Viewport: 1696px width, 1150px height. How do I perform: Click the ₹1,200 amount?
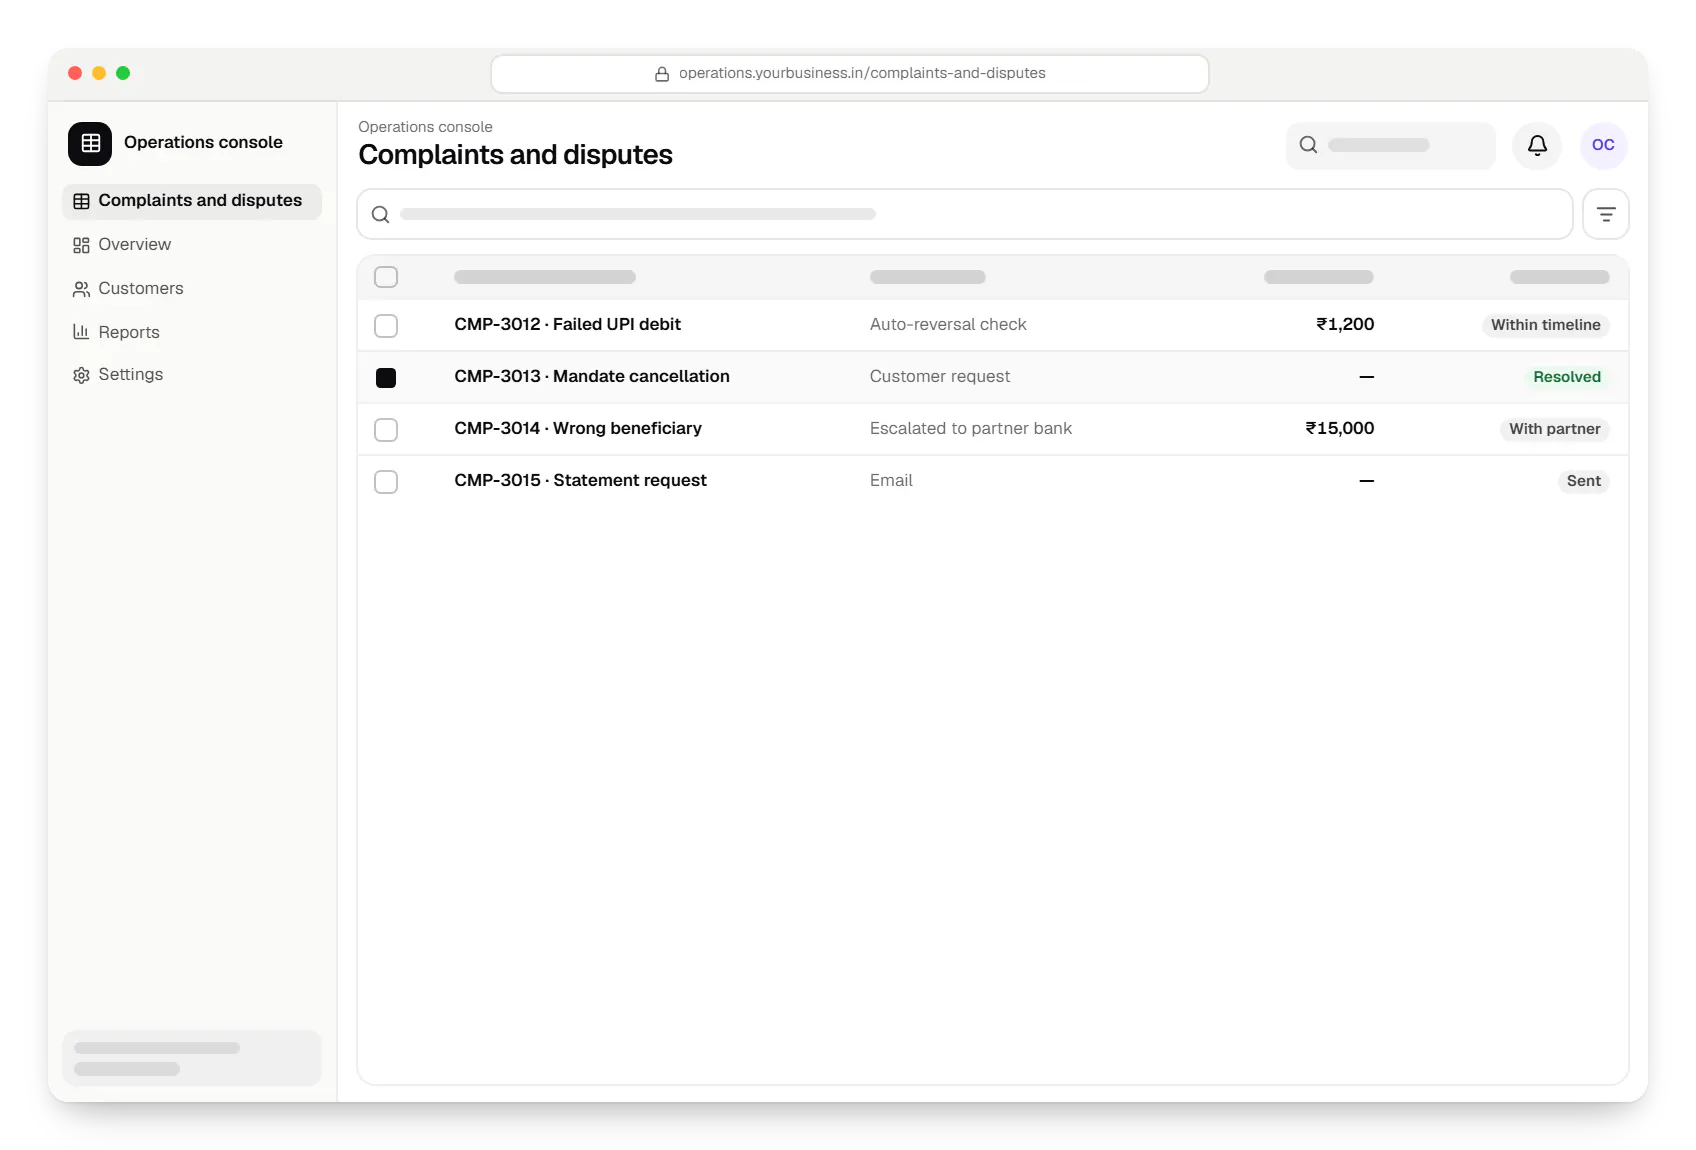(x=1345, y=324)
